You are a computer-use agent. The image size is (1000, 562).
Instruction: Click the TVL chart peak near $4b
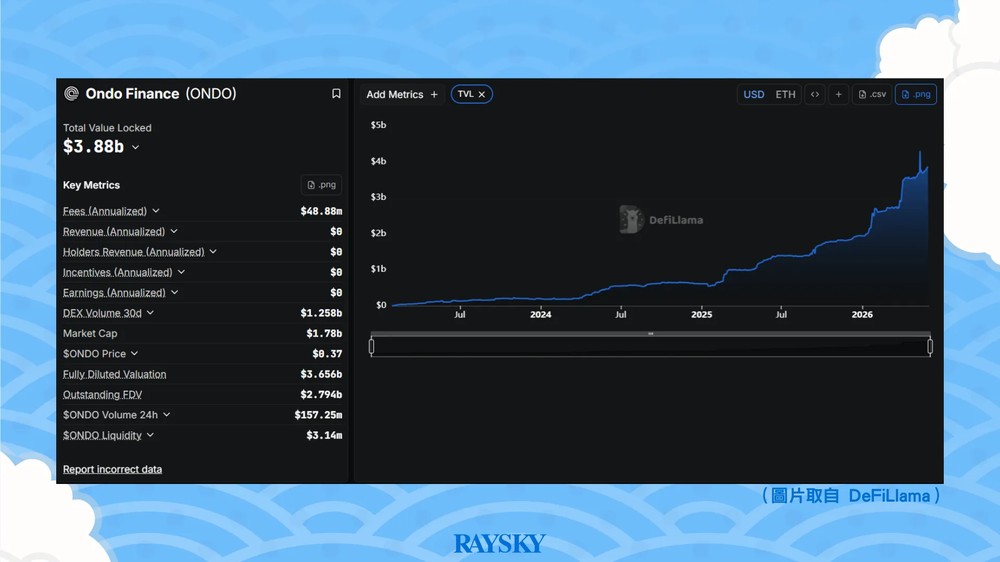(920, 153)
